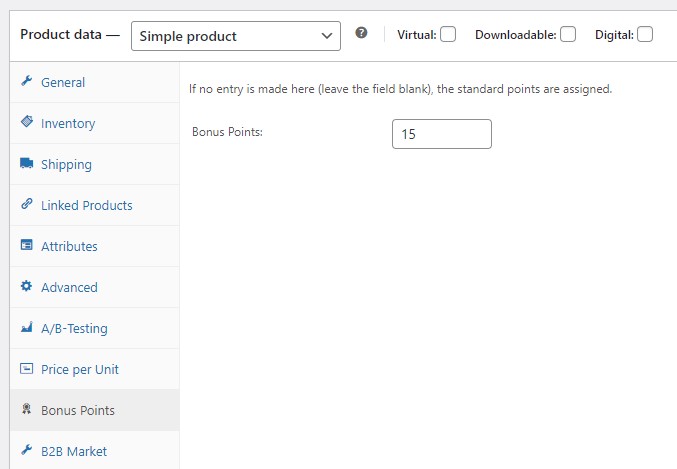Open the B2B Market tab
Screen dimensions: 677x469
coord(74,451)
